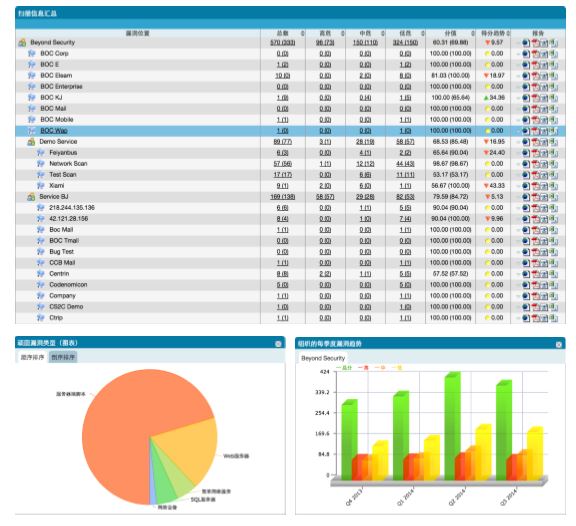Select the Feiyanbus row name
This screenshot has width=576, height=526.
point(63,153)
